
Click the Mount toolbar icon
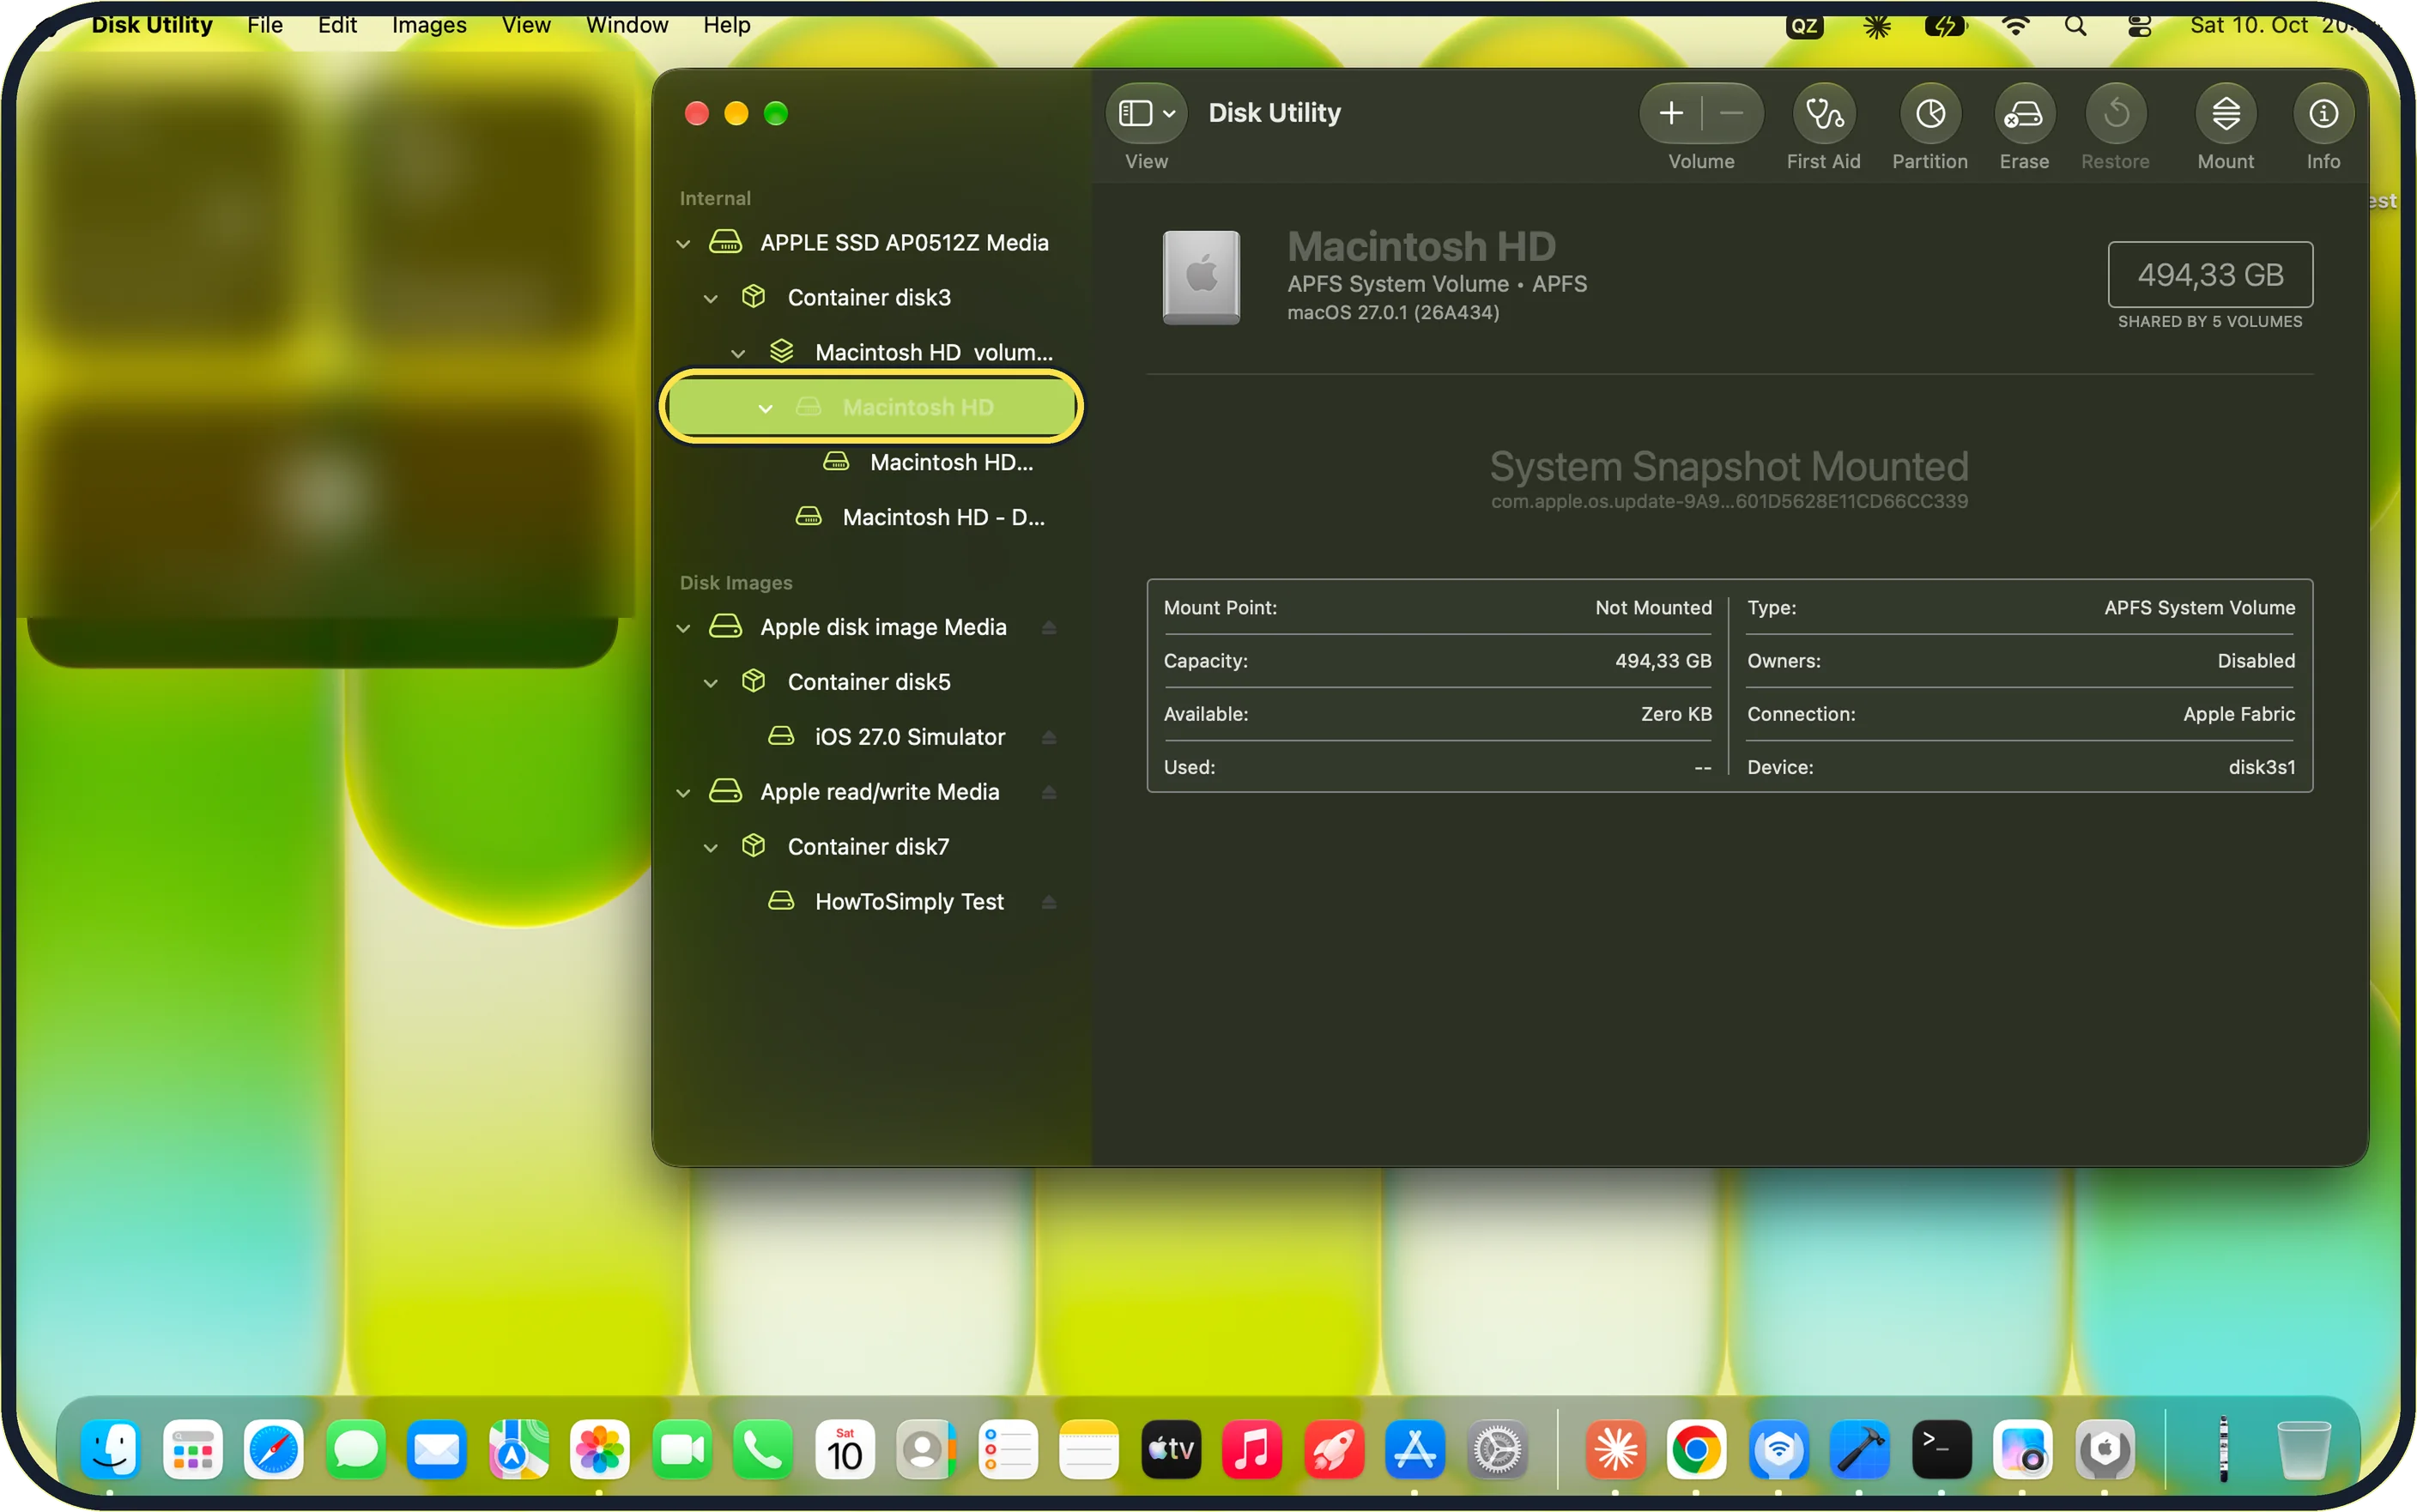2225,114
